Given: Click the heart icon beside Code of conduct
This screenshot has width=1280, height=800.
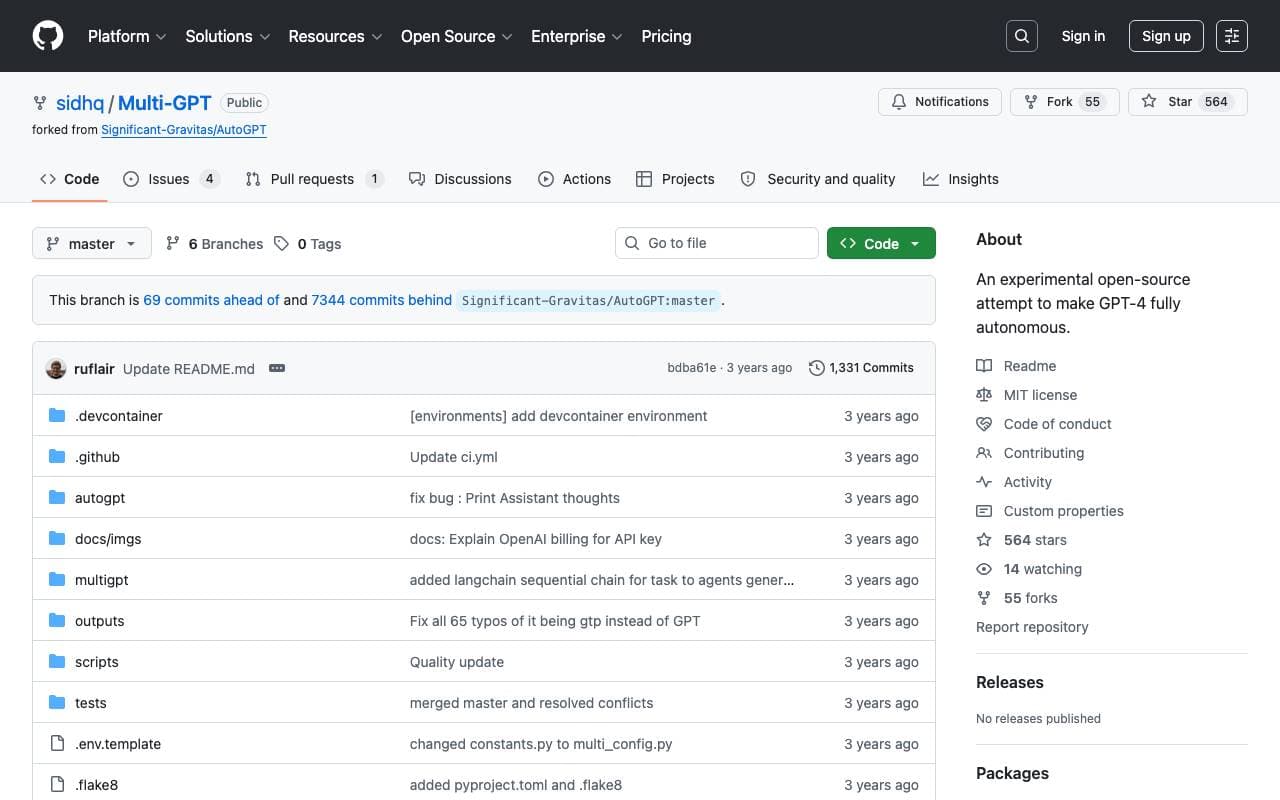Looking at the screenshot, I should pyautogui.click(x=984, y=424).
